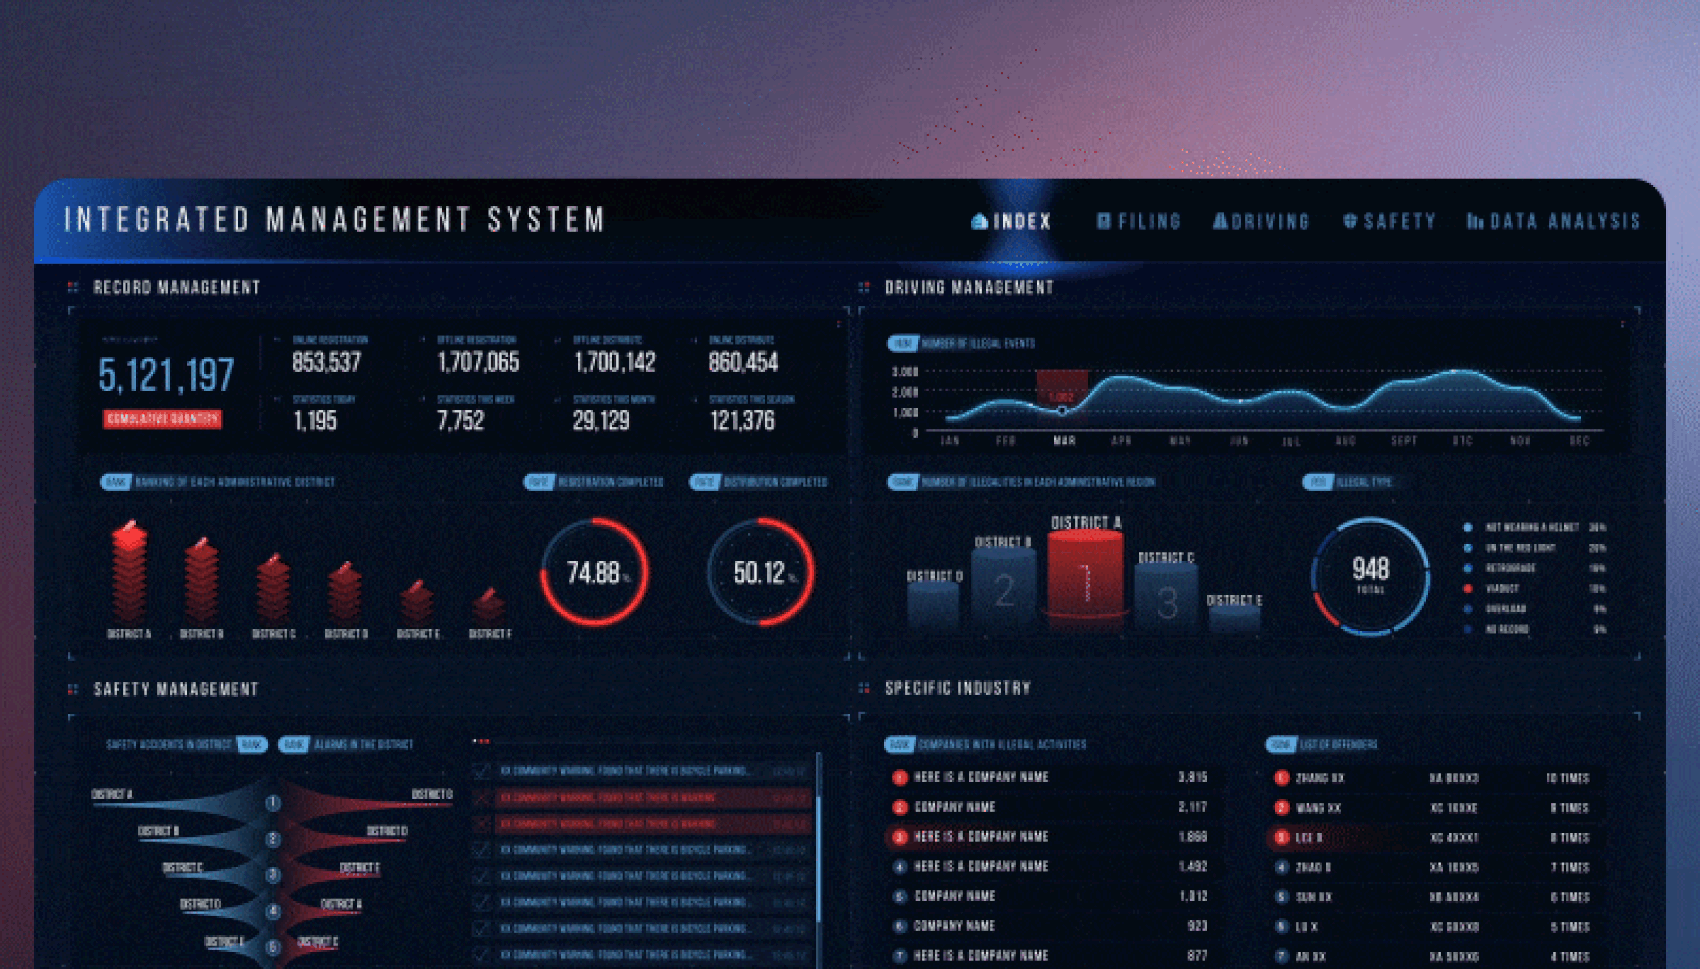Switch to the Safety tab
The width and height of the screenshot is (1700, 969).
point(1389,221)
